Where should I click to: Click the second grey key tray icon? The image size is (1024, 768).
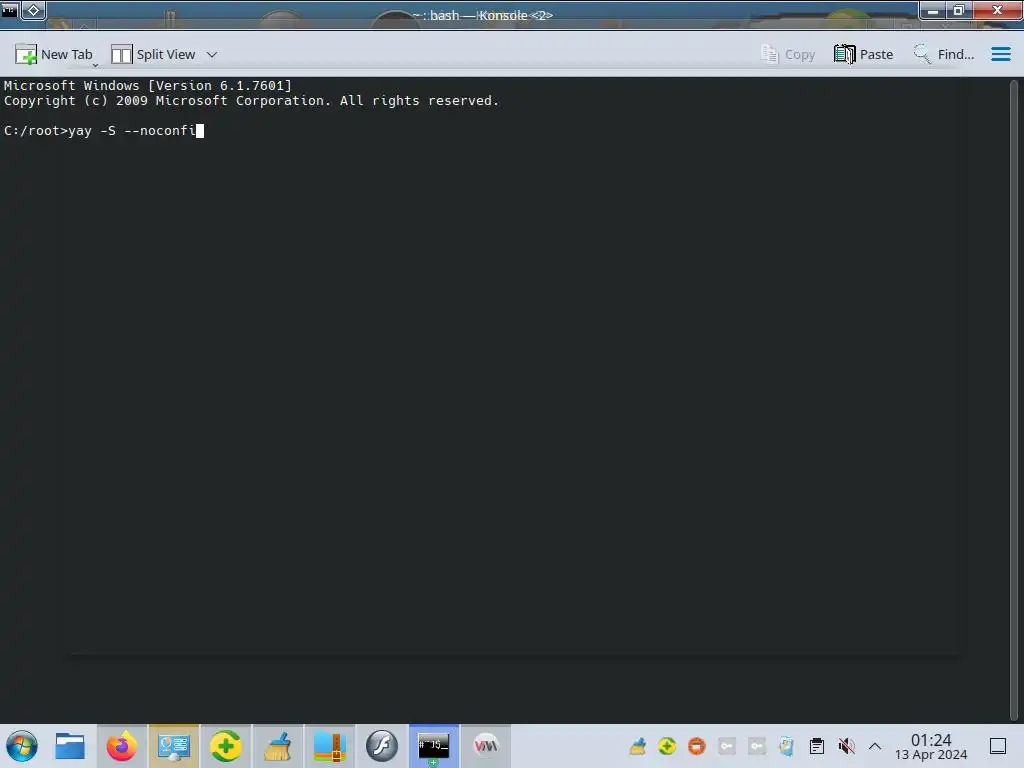pos(756,746)
